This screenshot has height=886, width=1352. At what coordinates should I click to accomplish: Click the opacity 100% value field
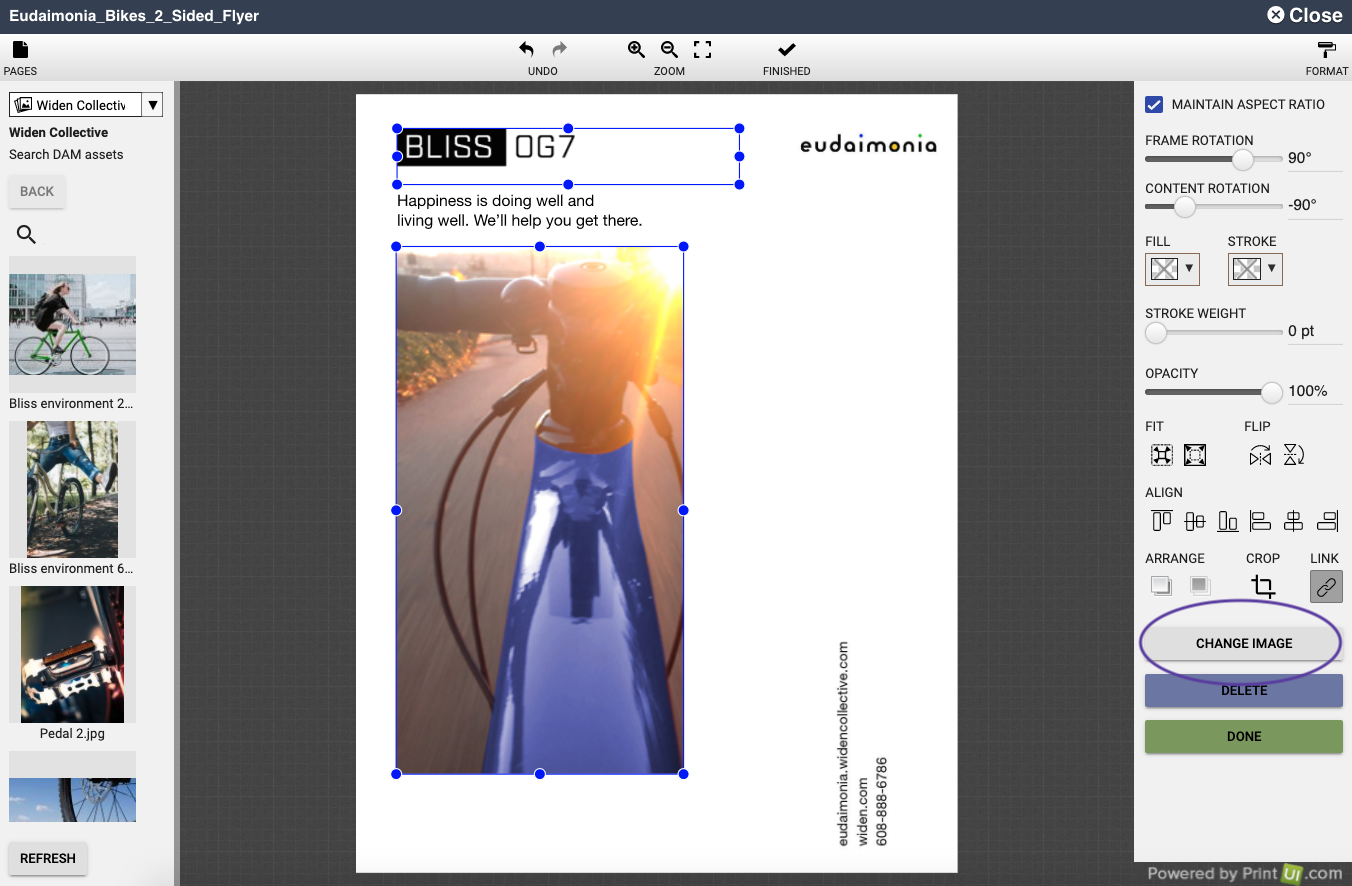[x=1315, y=391]
